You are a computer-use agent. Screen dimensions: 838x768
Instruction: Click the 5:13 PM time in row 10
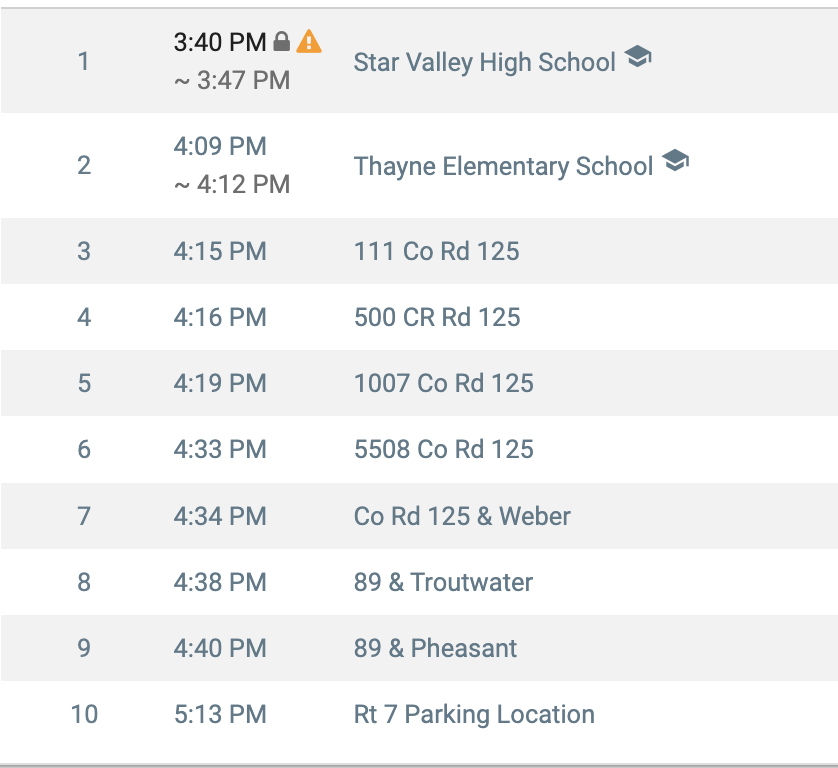tap(220, 715)
